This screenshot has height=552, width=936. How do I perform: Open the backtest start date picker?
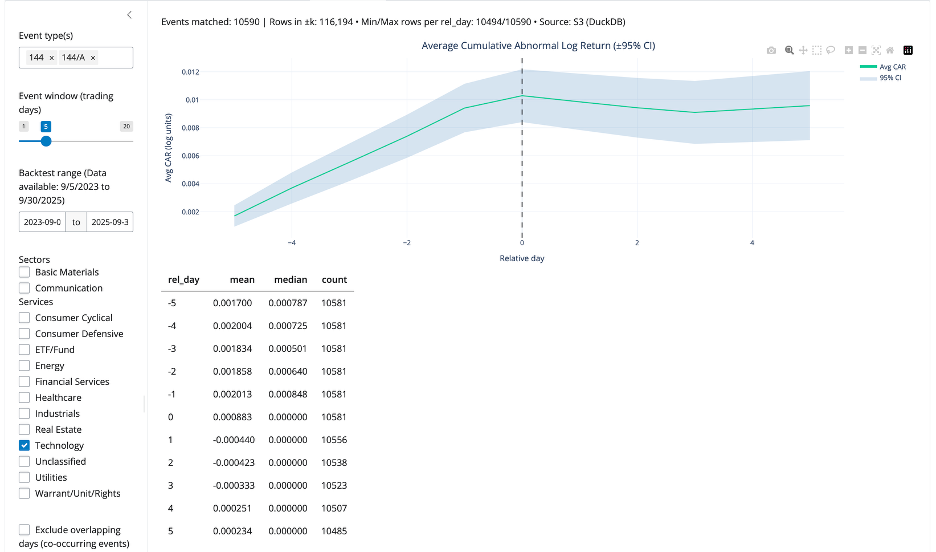[42, 222]
